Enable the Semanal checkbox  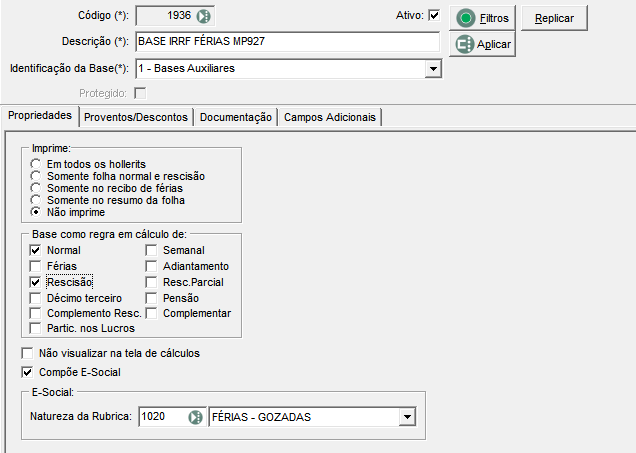click(x=151, y=250)
